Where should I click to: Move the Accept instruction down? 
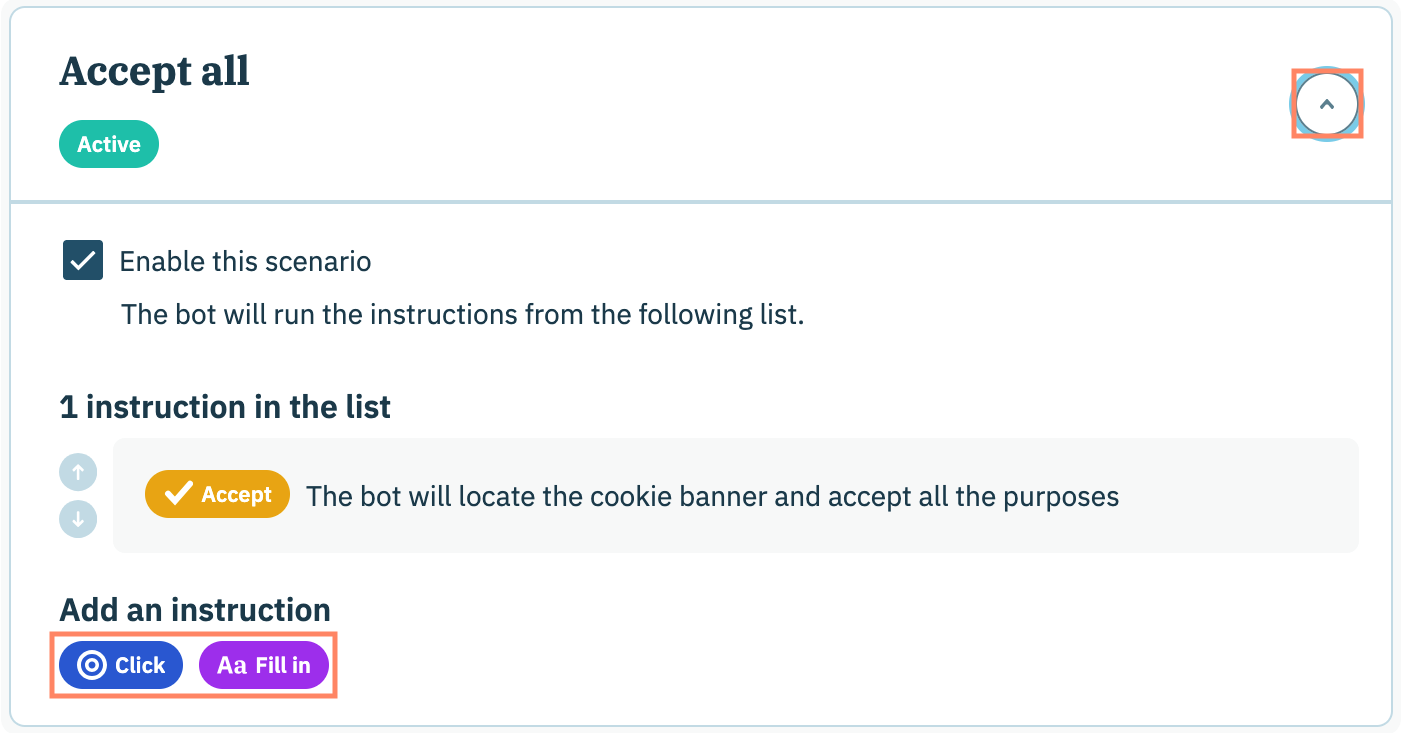[x=78, y=520]
